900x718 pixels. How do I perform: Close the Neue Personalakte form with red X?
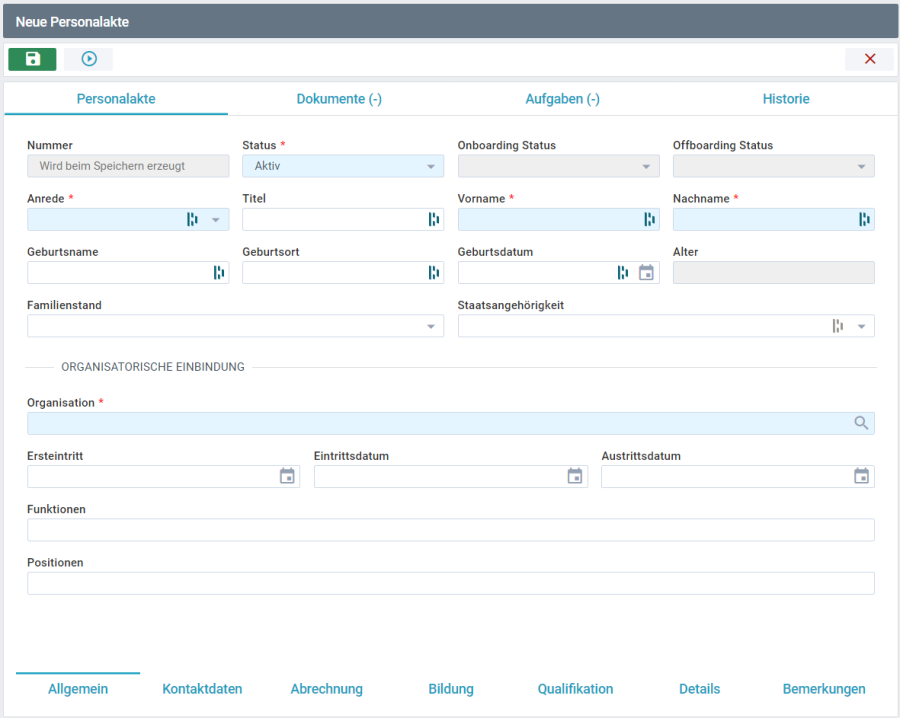870,59
